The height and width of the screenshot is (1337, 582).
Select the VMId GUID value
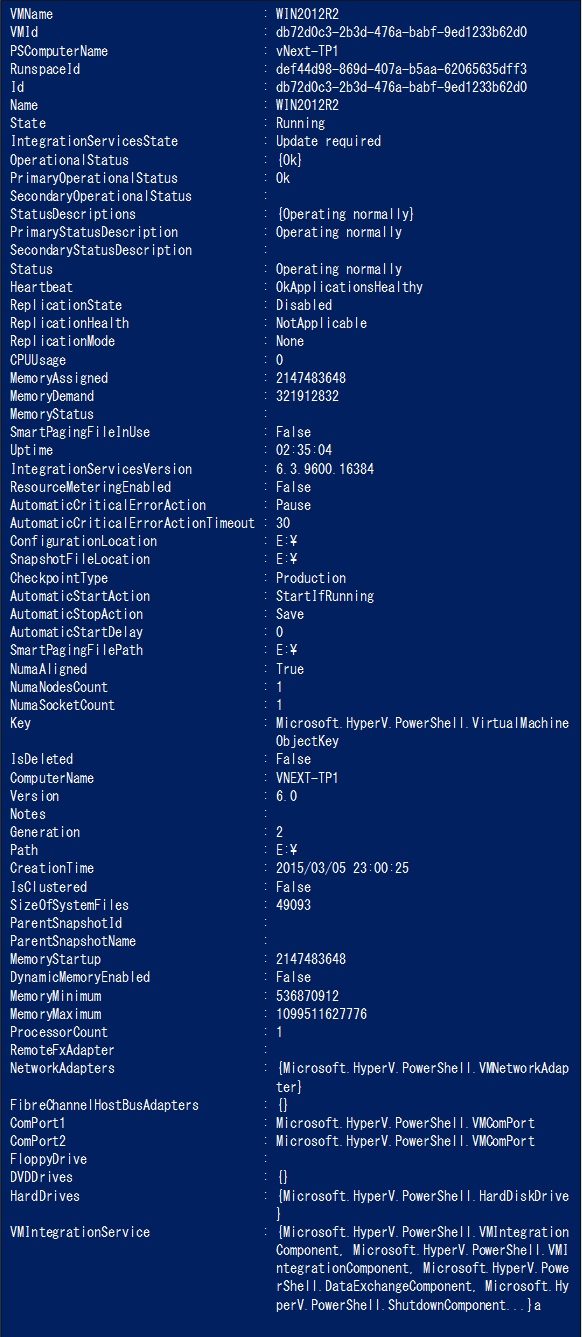(401, 32)
